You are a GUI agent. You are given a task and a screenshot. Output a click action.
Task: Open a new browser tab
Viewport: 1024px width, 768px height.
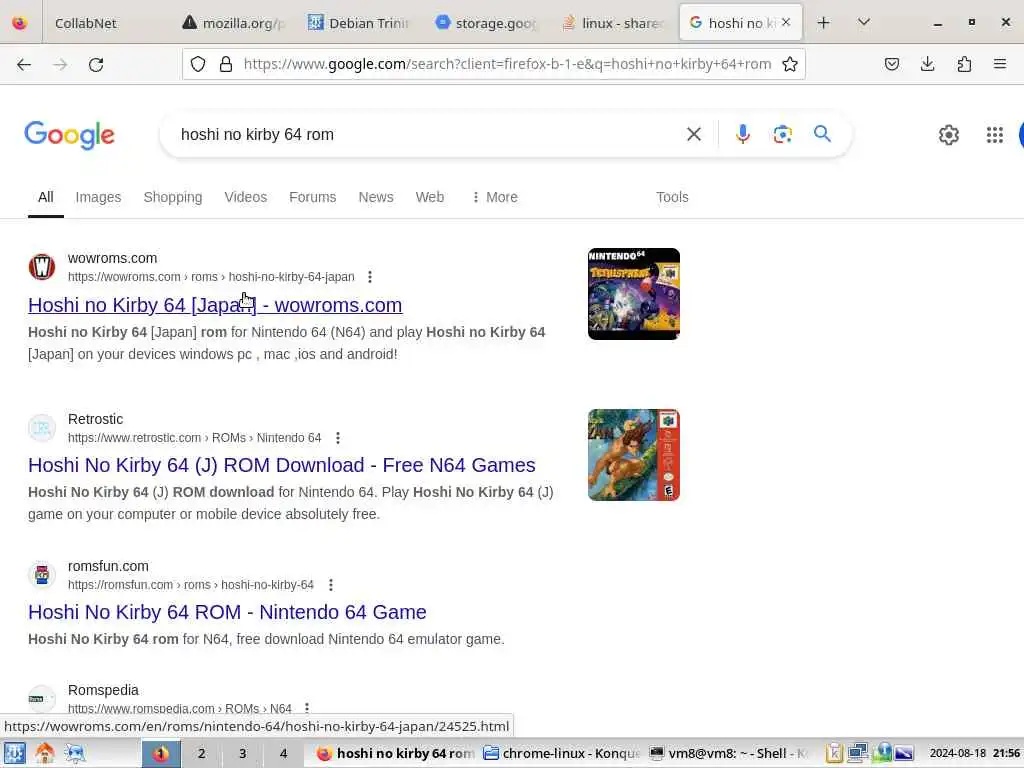824,23
